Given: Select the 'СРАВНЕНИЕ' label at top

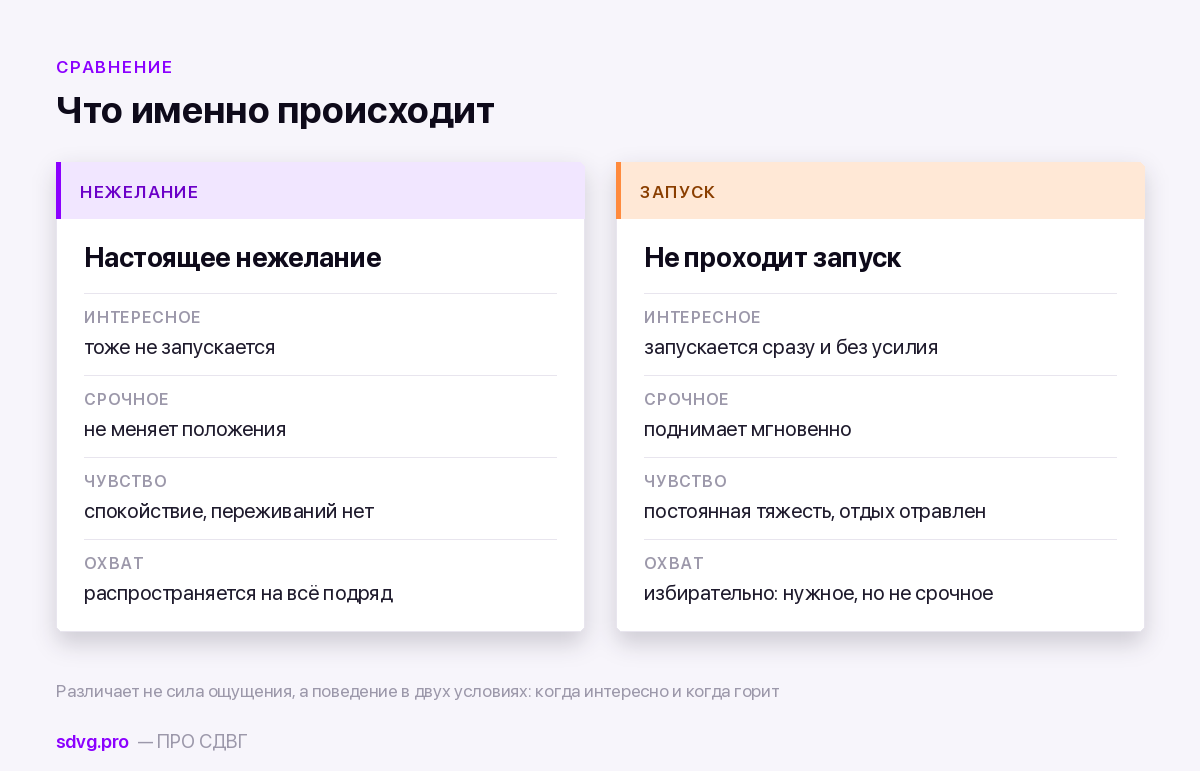Looking at the screenshot, I should pyautogui.click(x=115, y=67).
